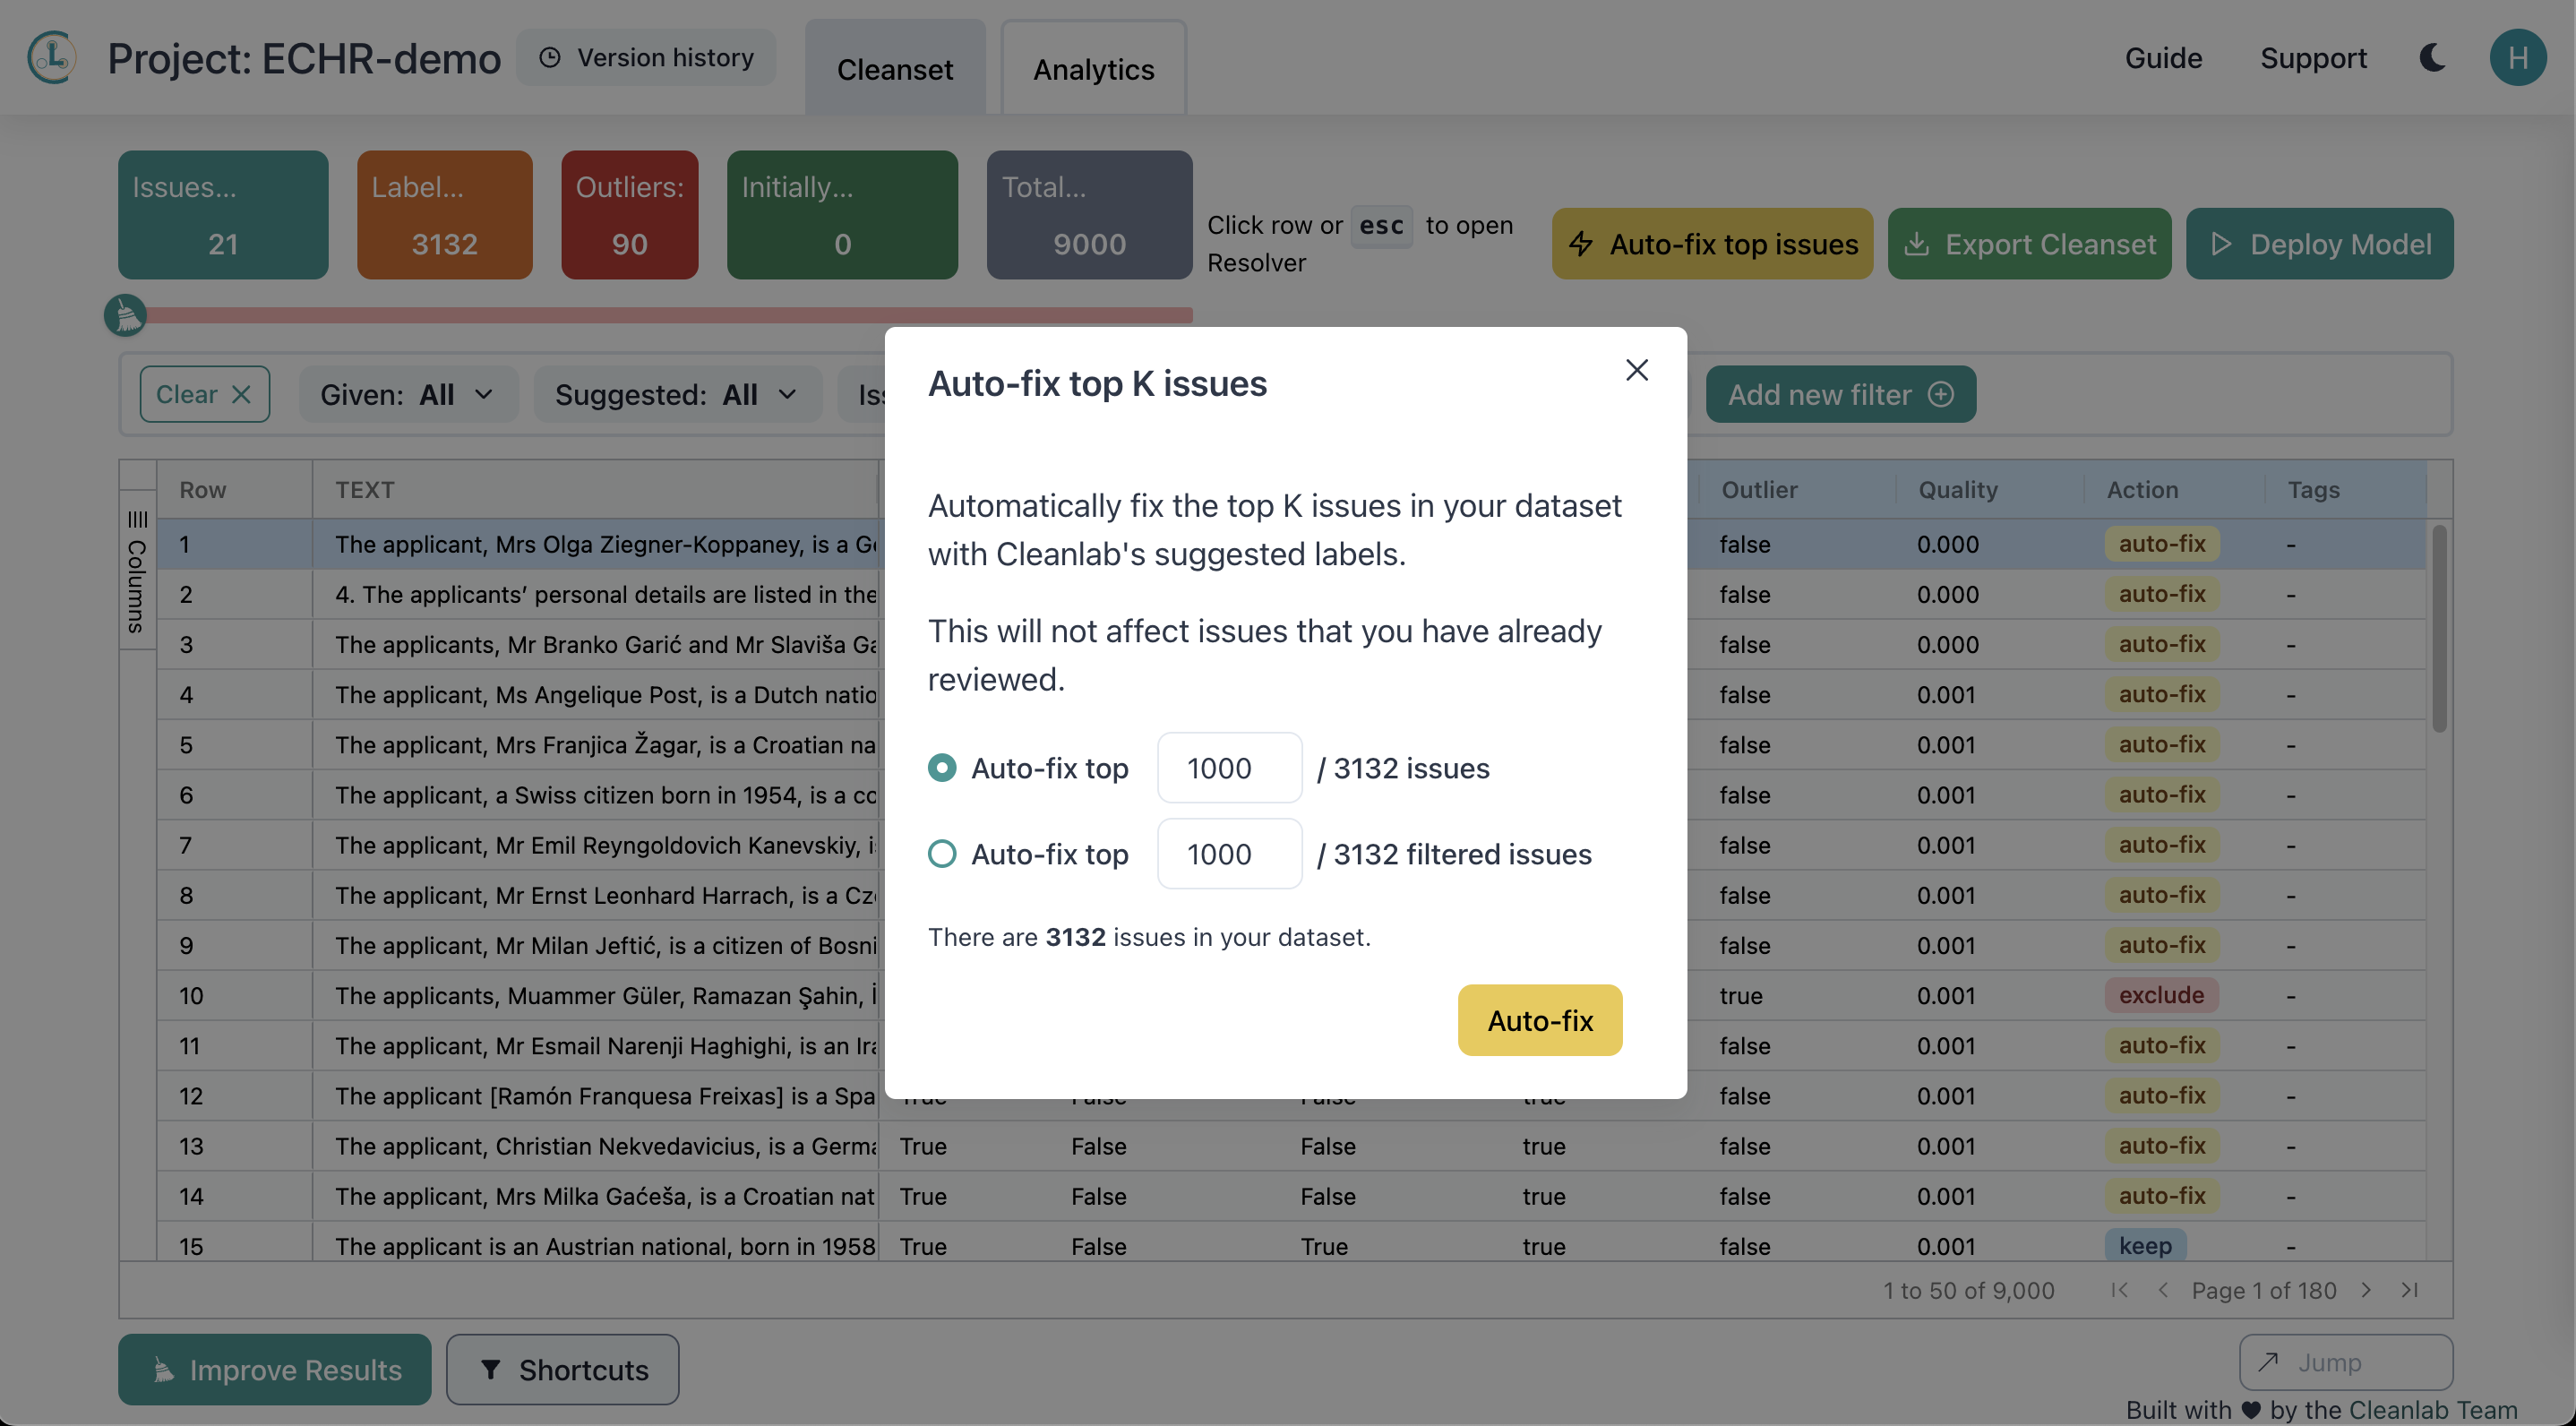Expand the Given: All dropdown
This screenshot has height=1426, width=2576.
coord(407,395)
